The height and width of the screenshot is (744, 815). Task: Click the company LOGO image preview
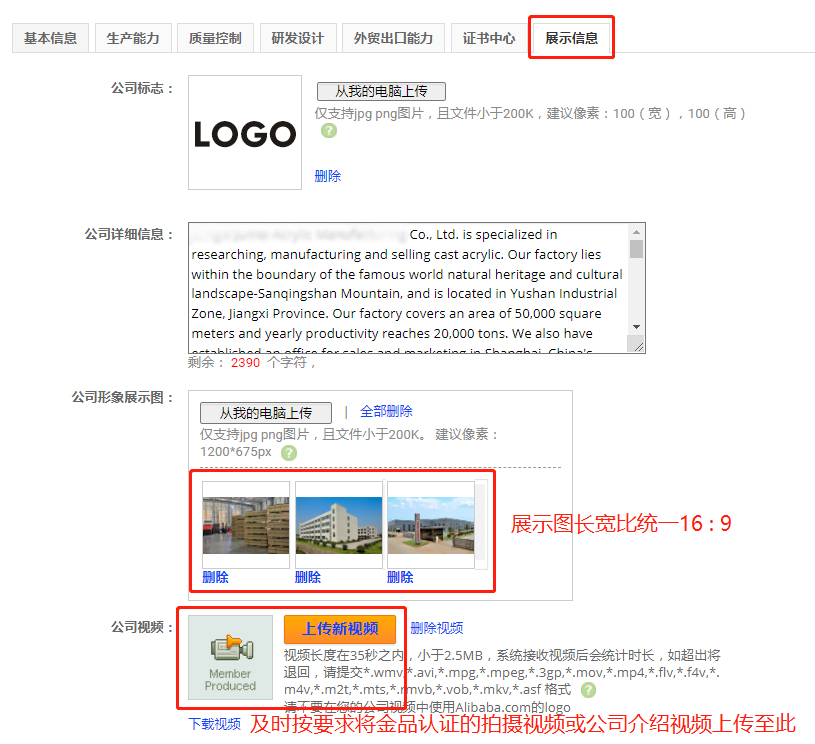pos(244,133)
